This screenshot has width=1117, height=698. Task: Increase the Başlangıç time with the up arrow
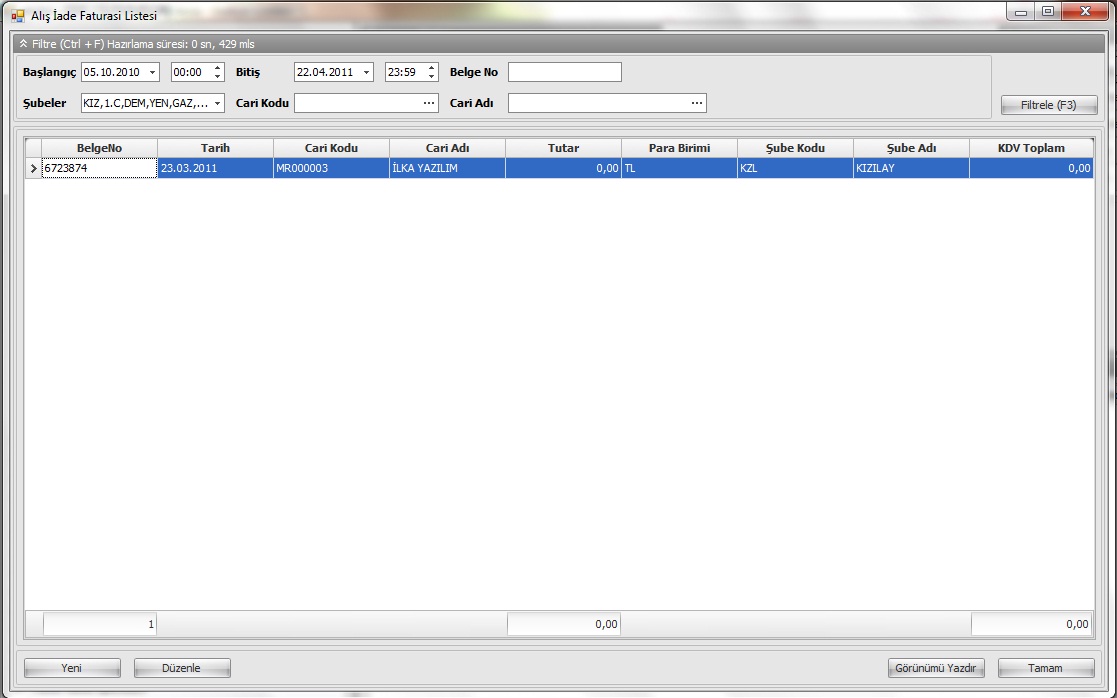[x=217, y=68]
